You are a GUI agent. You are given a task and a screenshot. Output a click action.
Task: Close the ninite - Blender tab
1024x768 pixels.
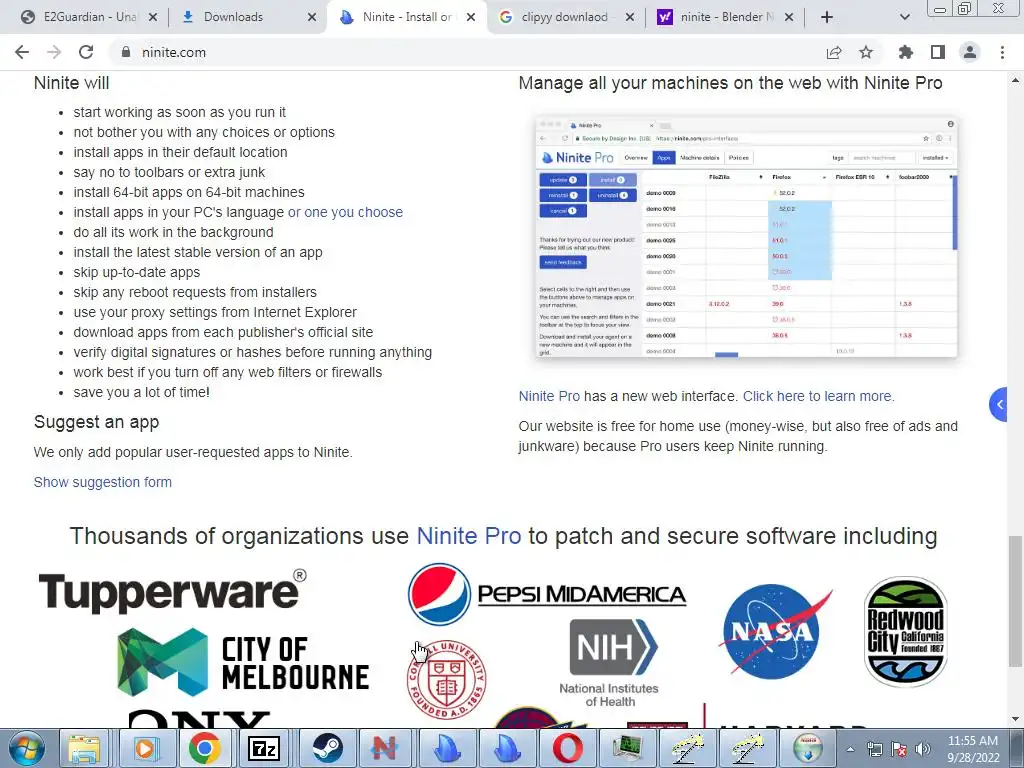pos(789,17)
